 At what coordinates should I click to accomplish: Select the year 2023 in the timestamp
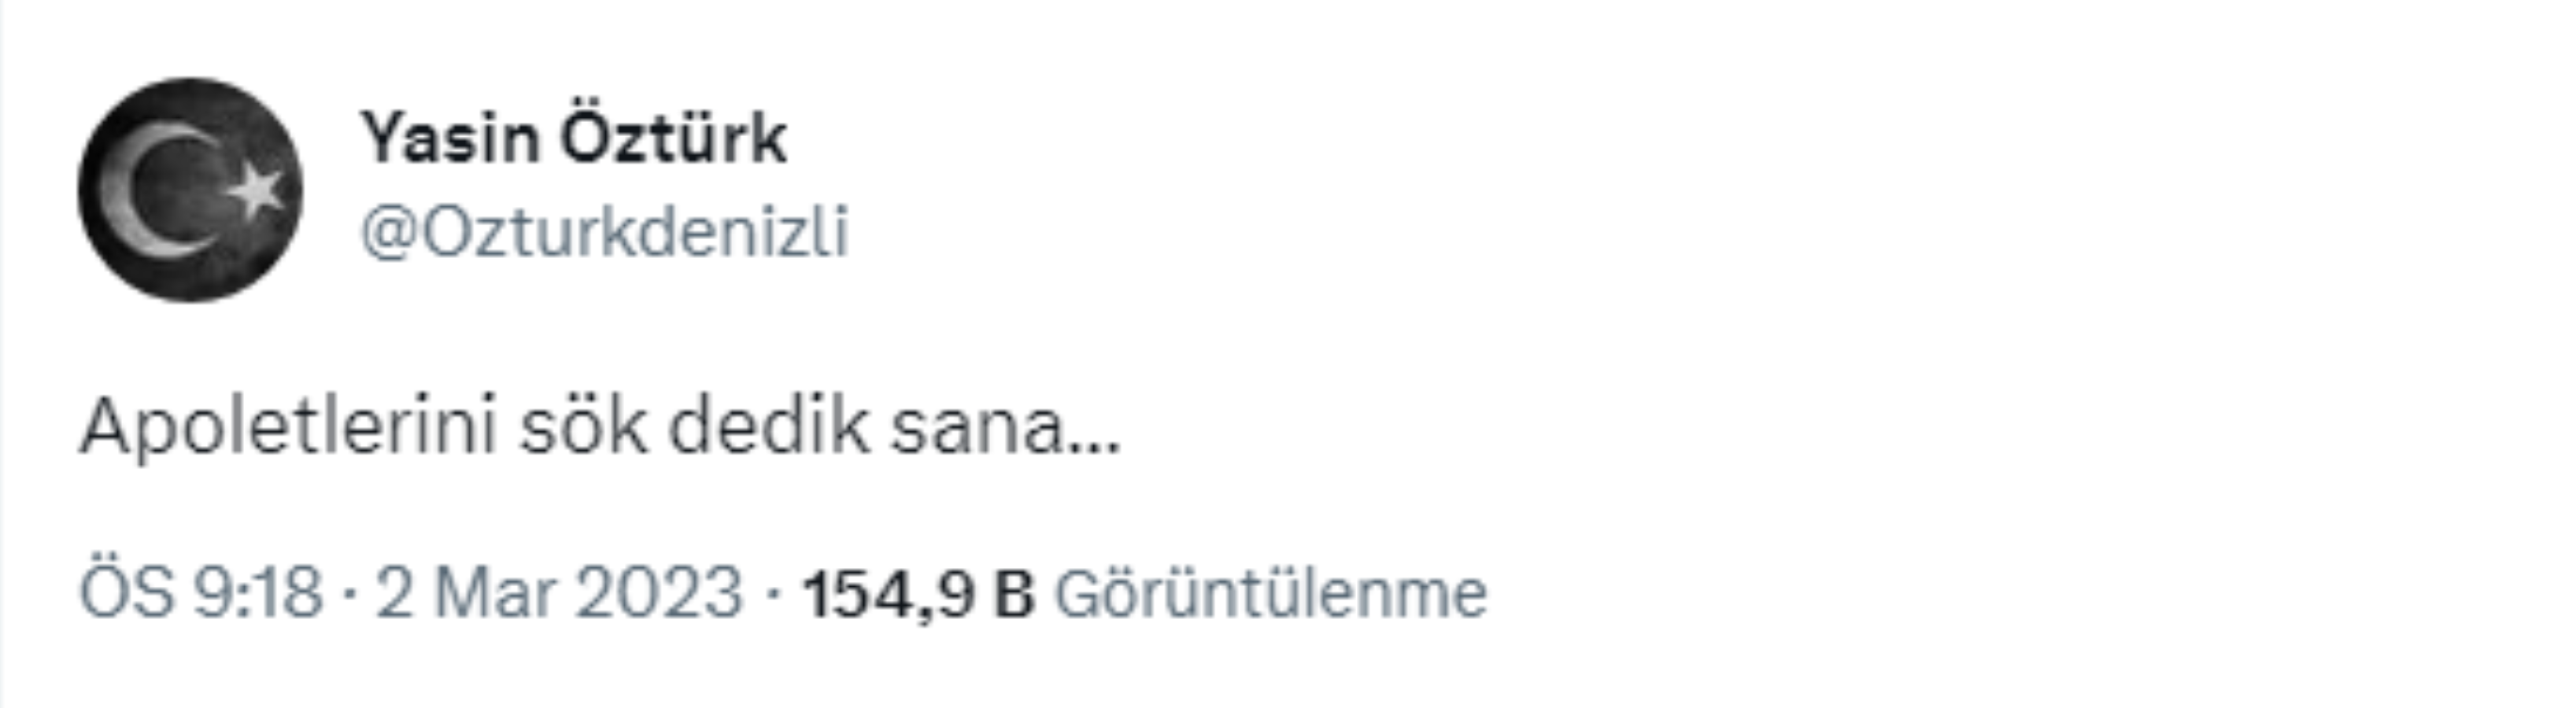click(x=660, y=592)
